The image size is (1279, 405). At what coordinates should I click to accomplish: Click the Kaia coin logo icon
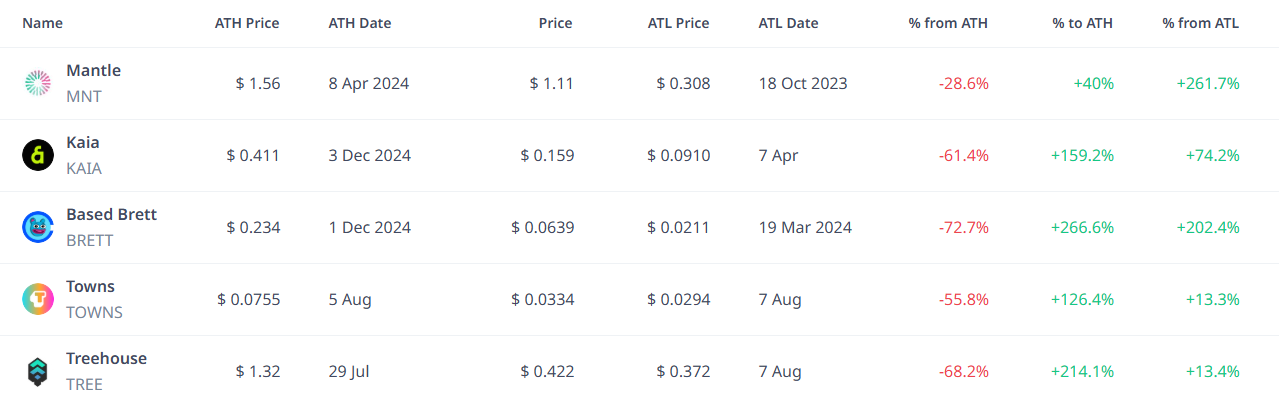coord(37,156)
